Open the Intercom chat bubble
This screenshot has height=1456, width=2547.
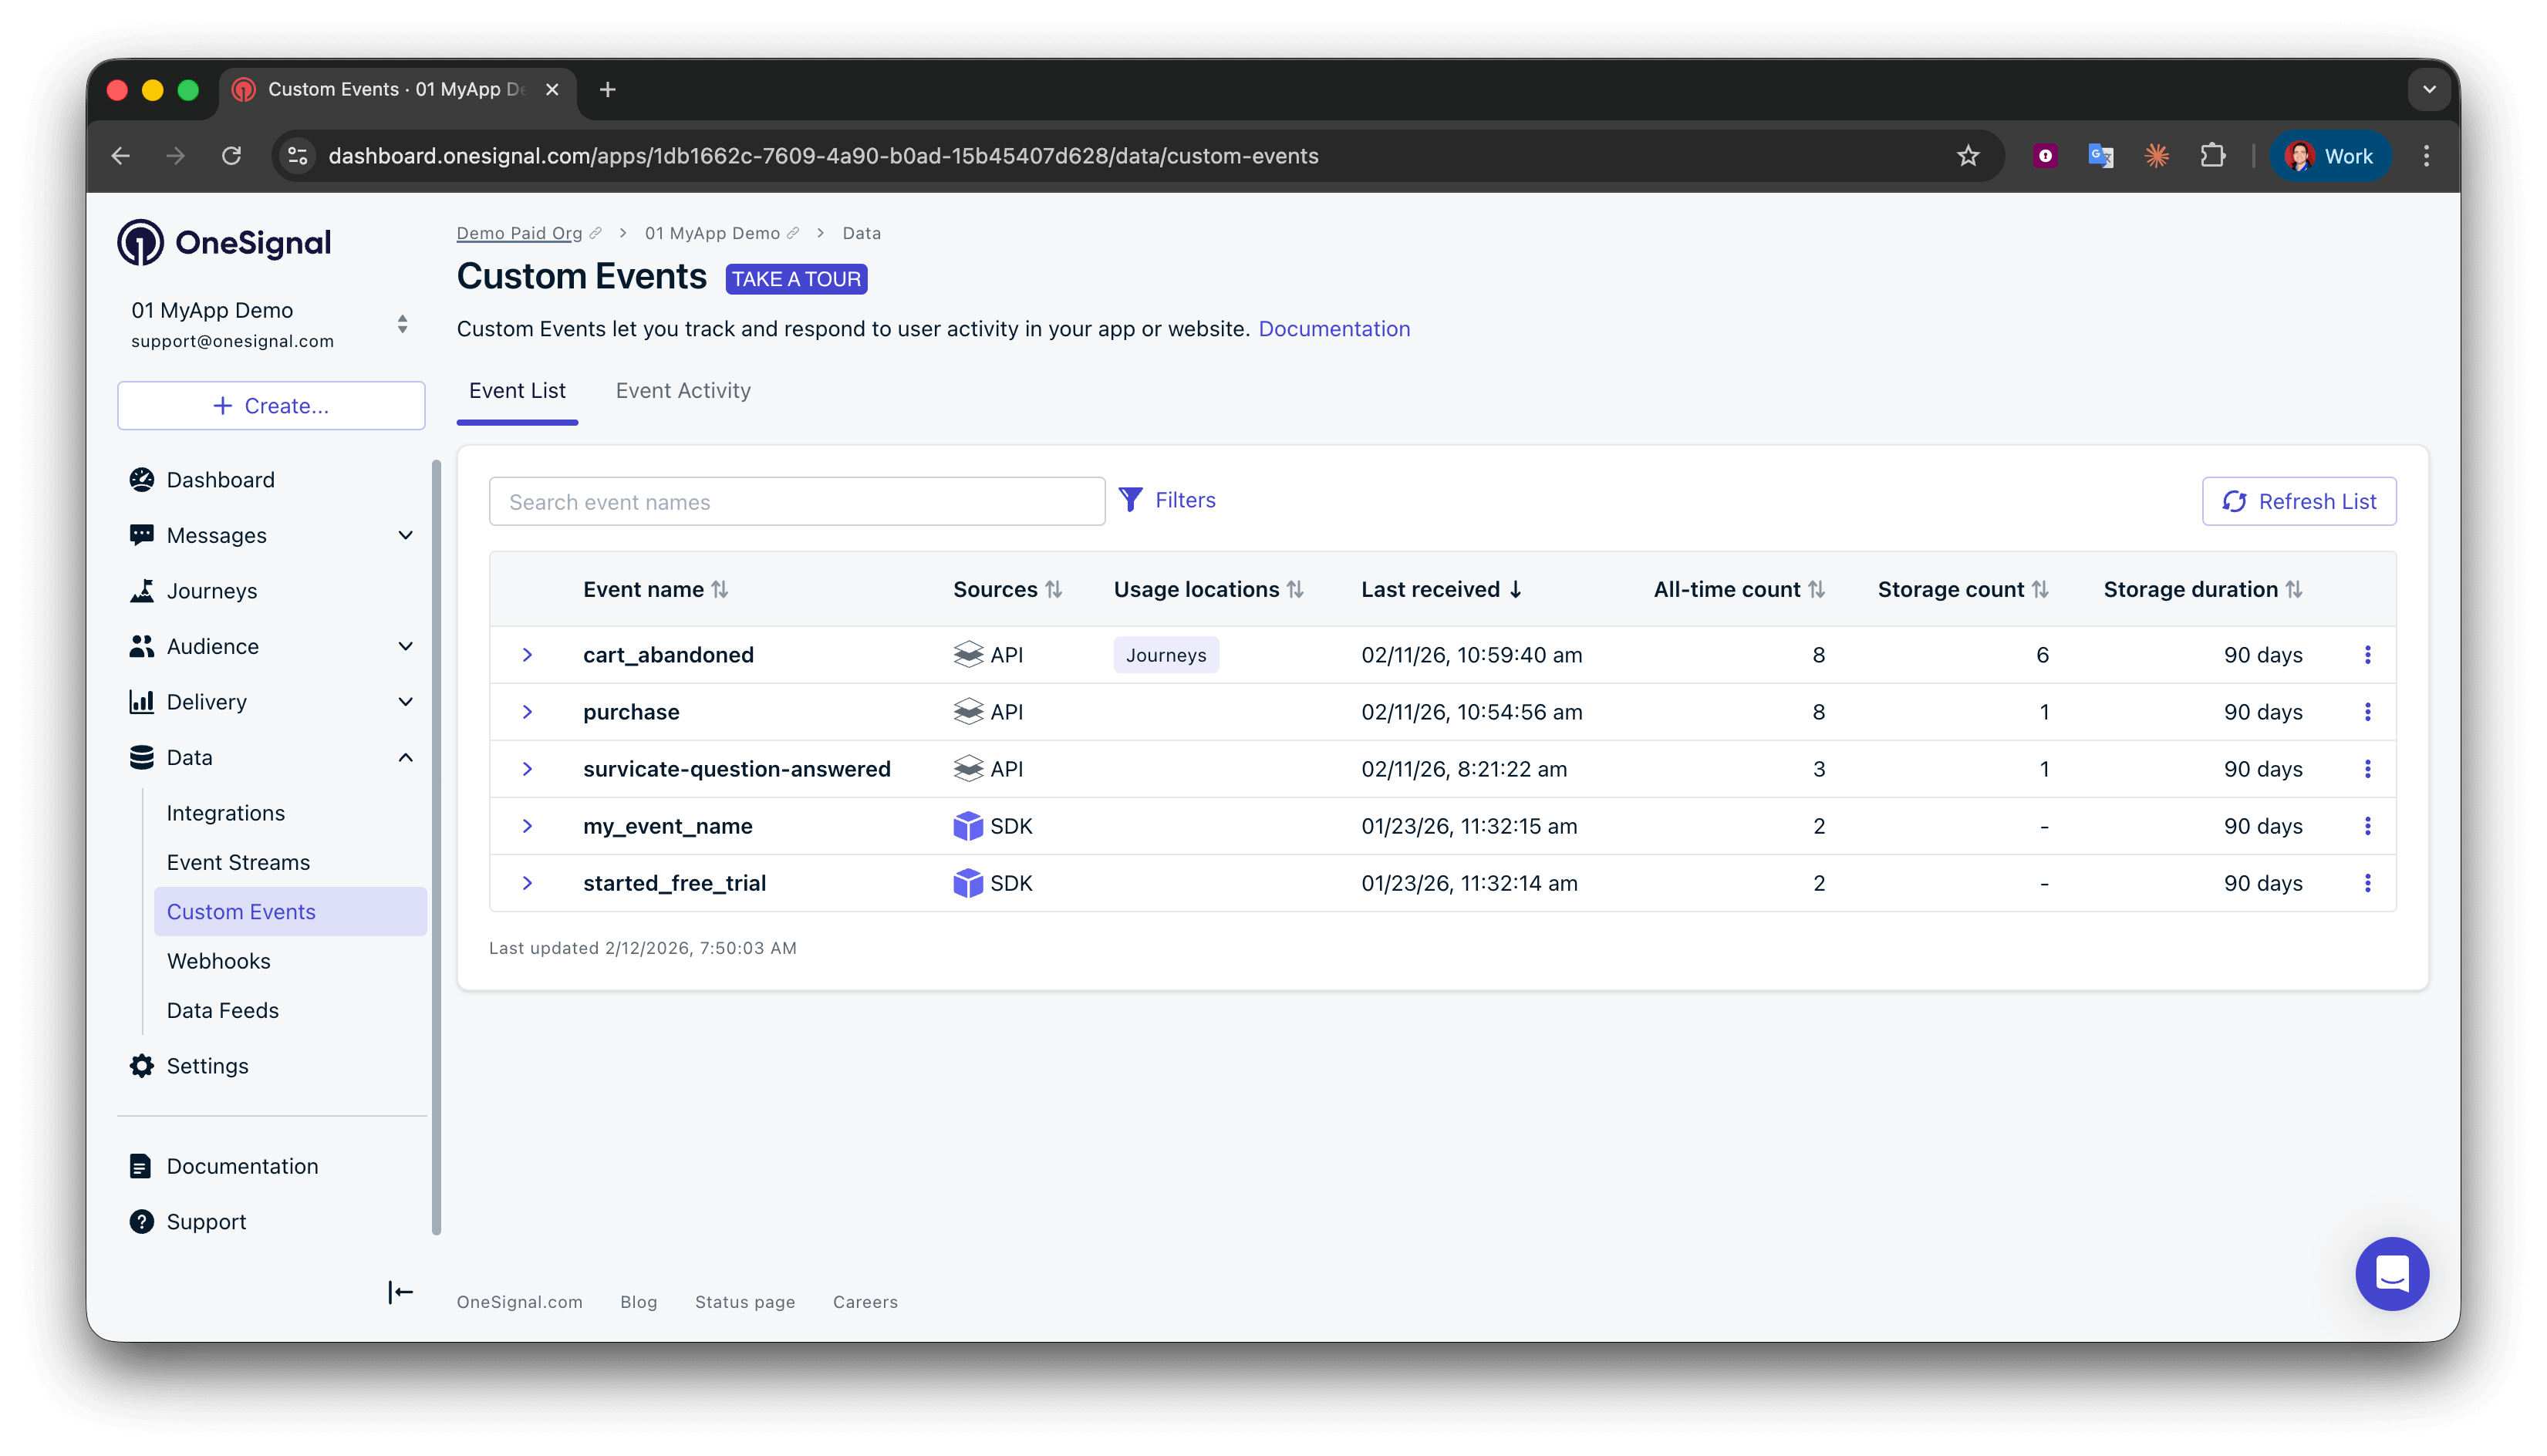(2391, 1273)
